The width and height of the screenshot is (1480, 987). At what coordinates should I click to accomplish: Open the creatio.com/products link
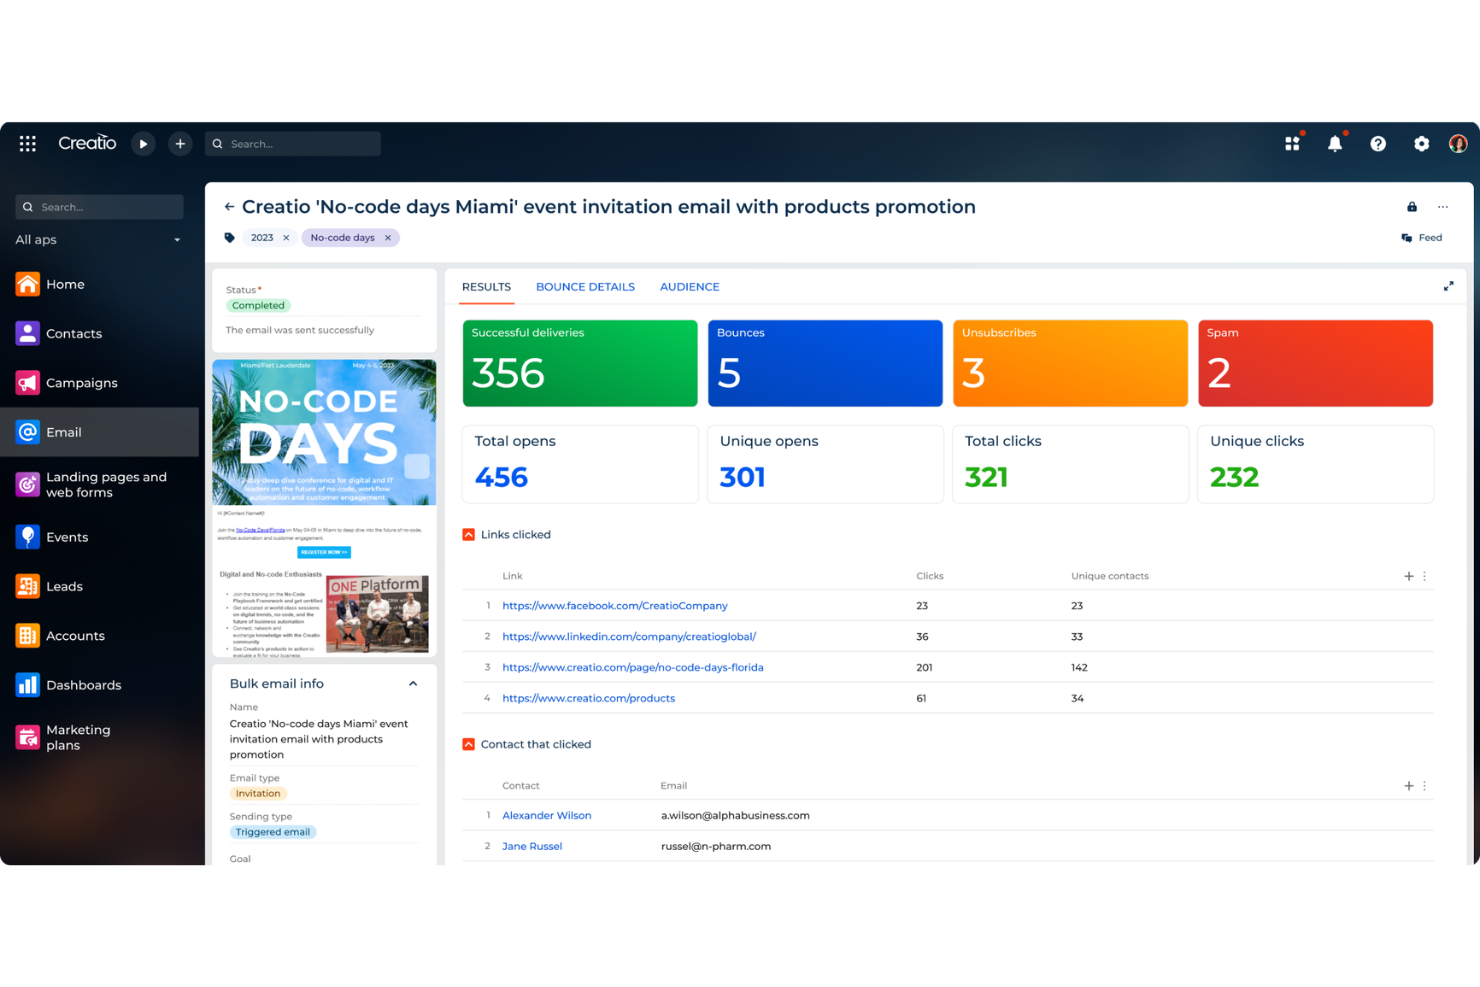coord(588,699)
